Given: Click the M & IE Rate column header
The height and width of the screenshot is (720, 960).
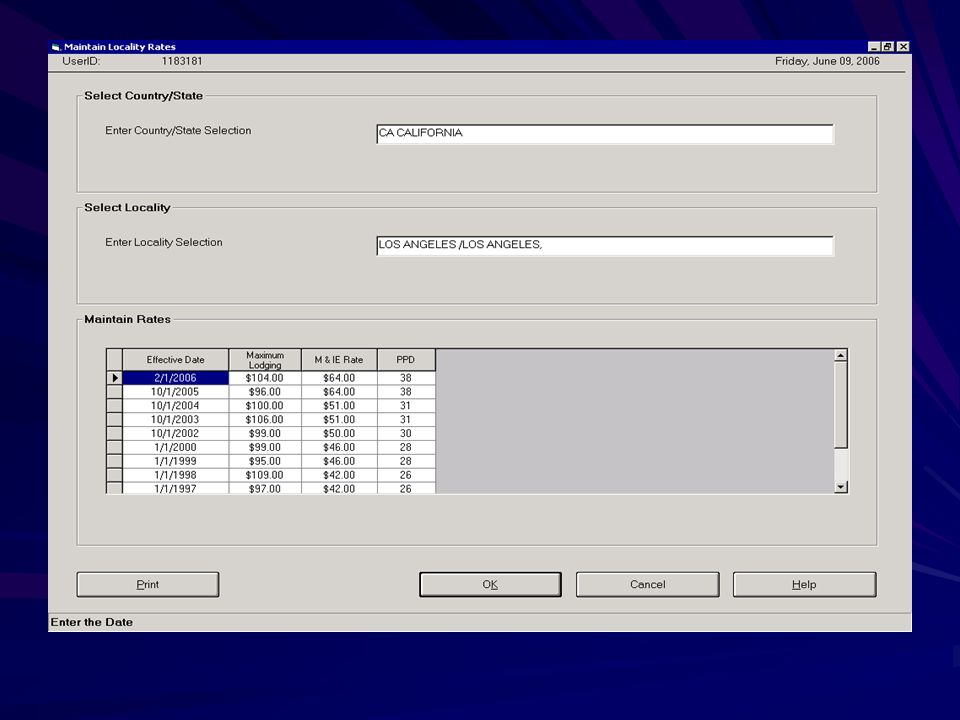Looking at the screenshot, I should (339, 360).
